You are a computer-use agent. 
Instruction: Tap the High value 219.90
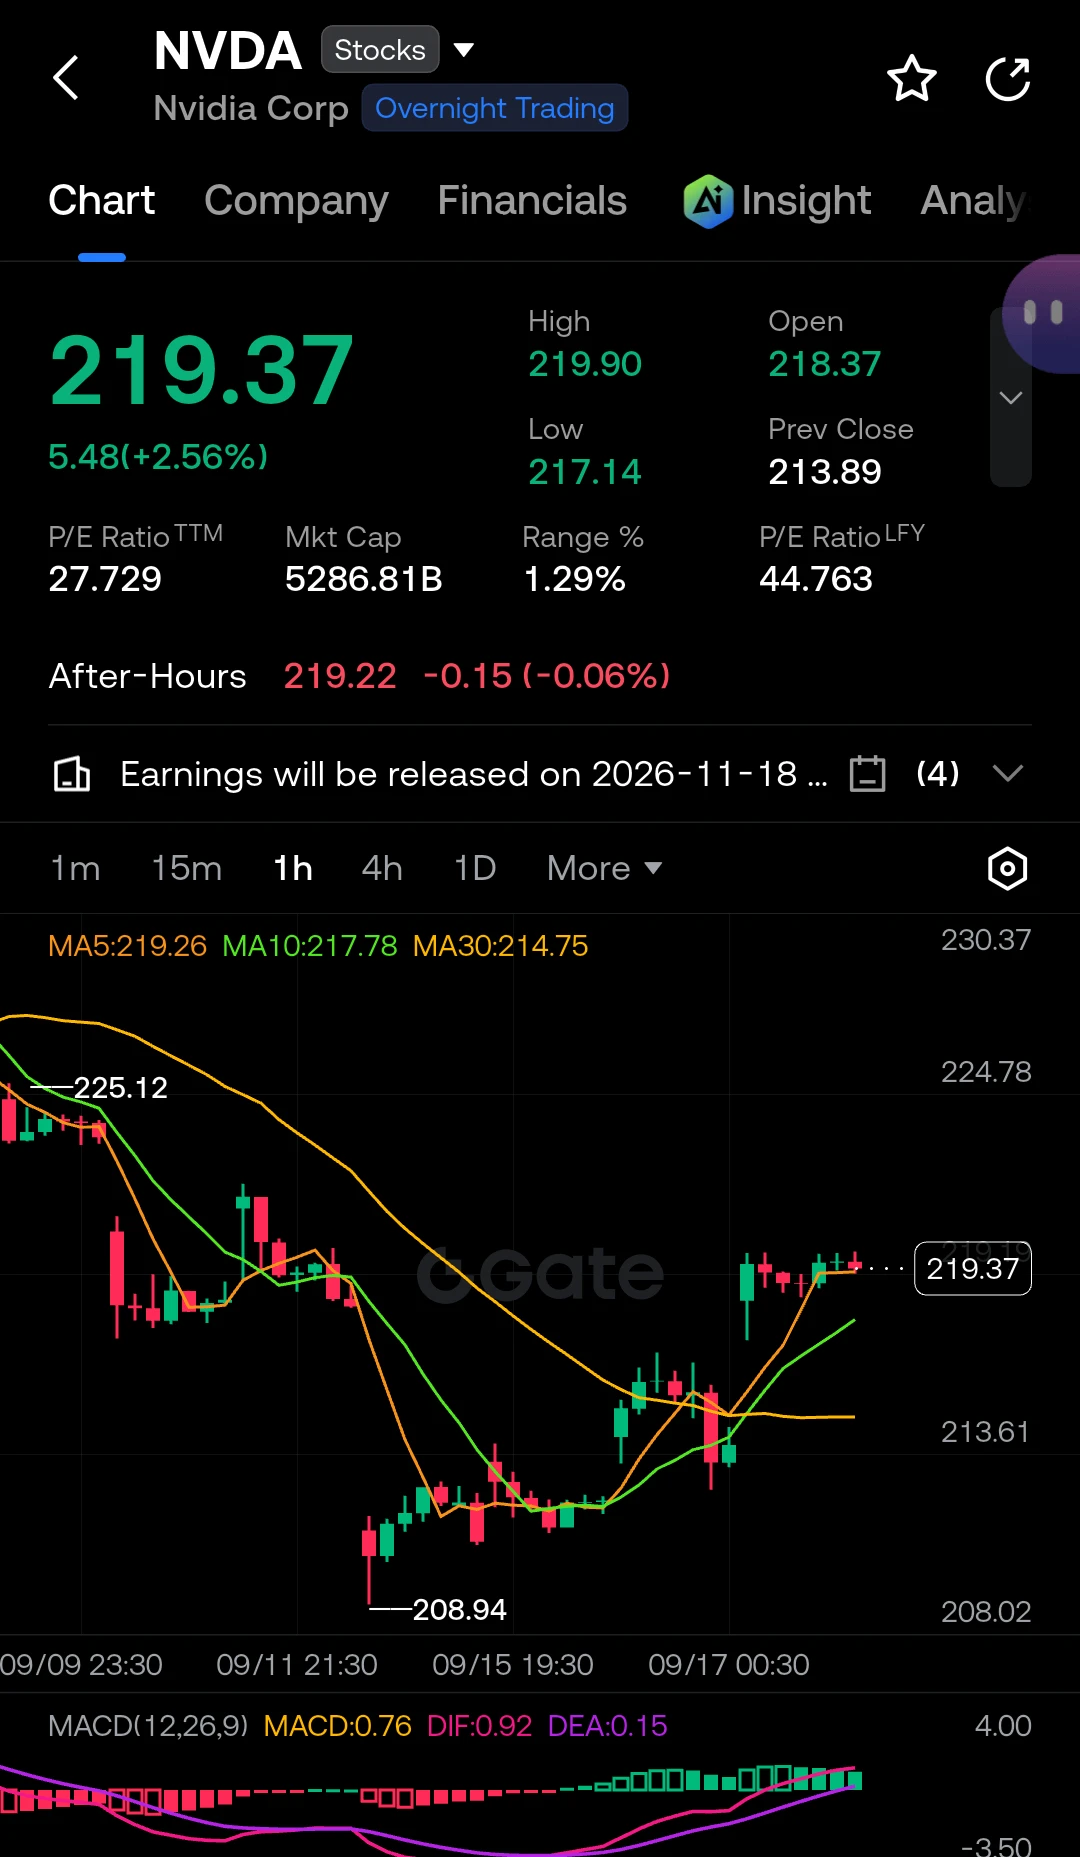[584, 364]
